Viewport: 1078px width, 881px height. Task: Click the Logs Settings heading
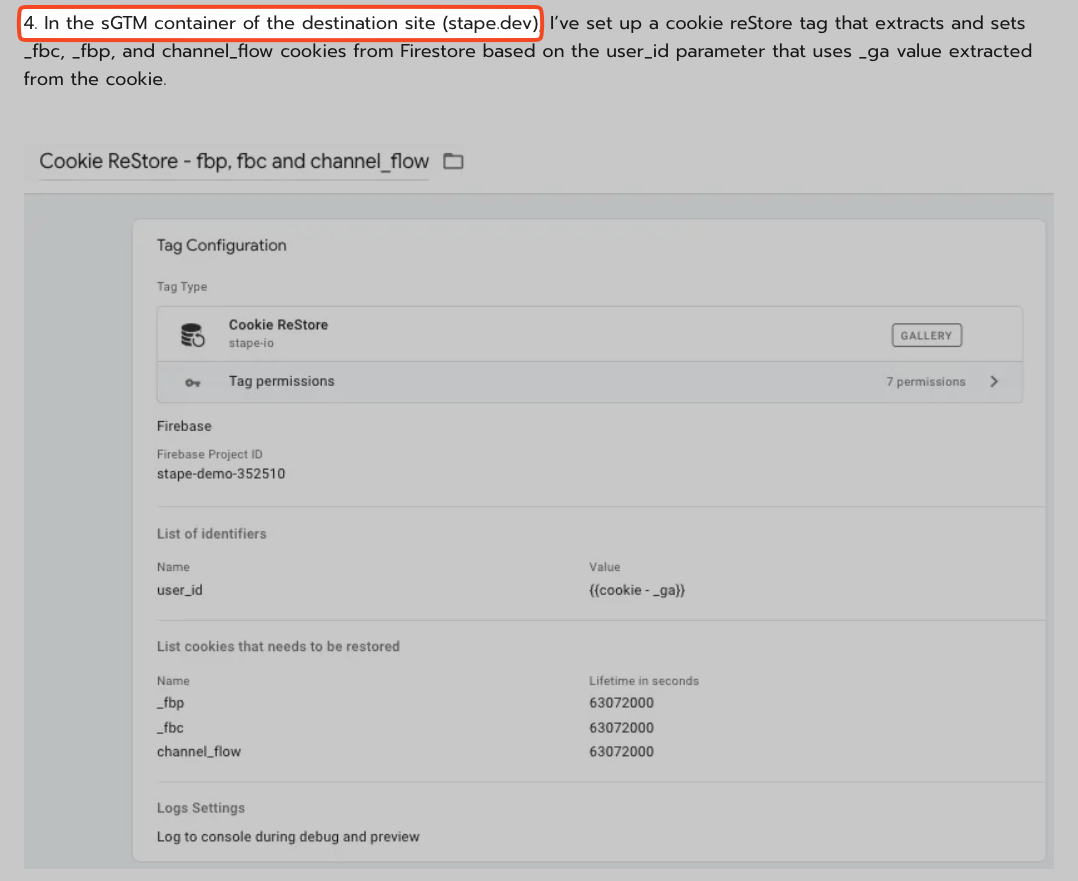[201, 808]
